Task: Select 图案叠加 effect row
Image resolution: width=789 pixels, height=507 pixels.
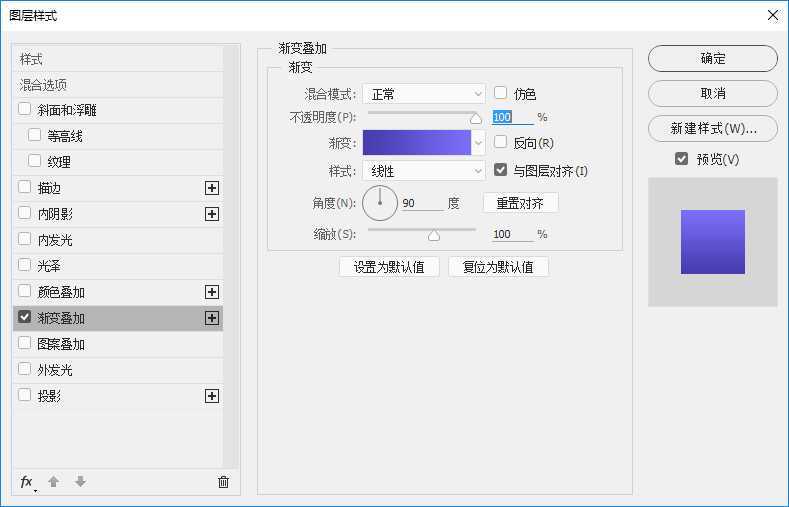Action: 118,345
